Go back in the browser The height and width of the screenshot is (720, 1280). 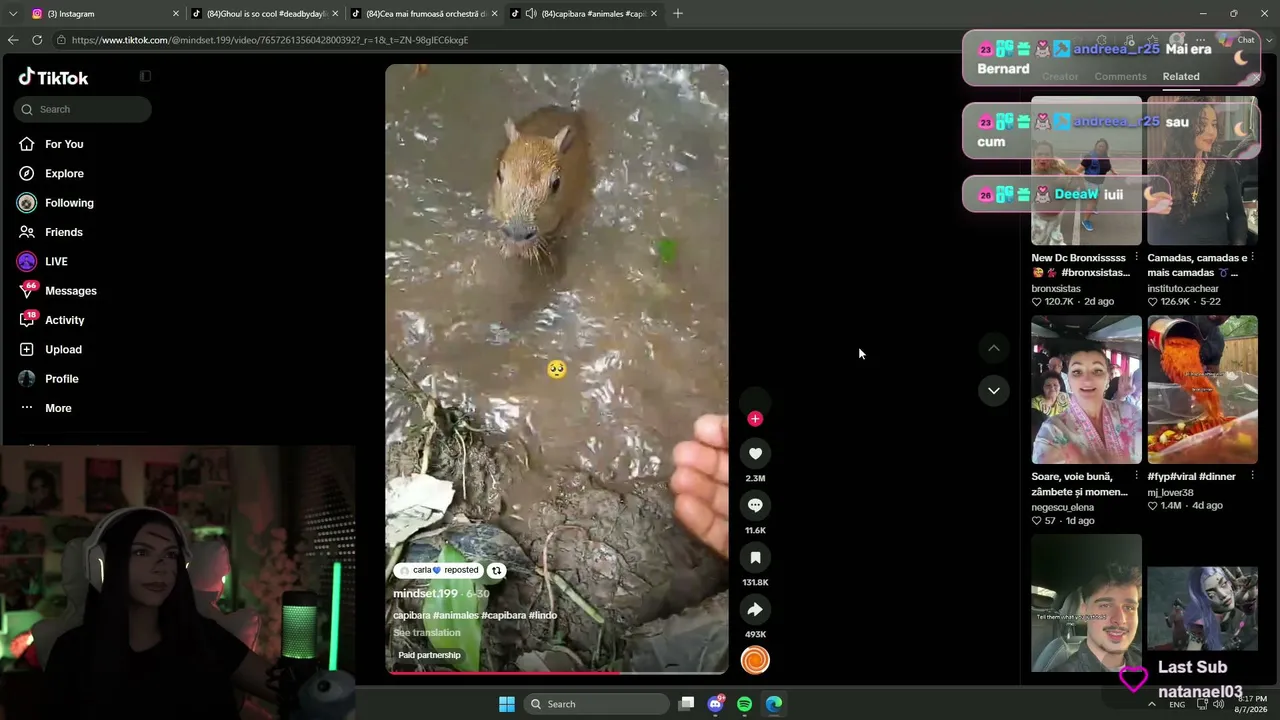[13, 40]
